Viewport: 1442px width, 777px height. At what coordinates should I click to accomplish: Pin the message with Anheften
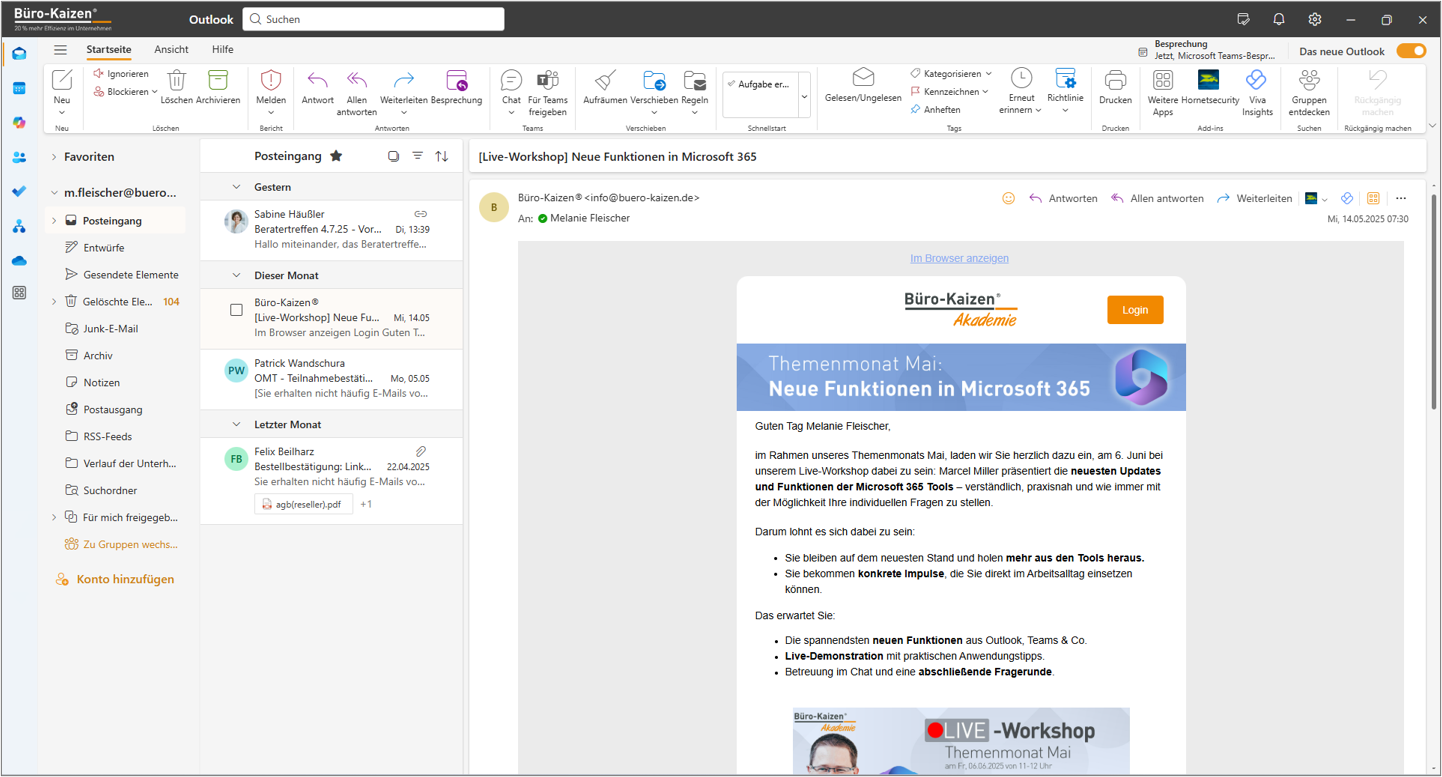936,110
